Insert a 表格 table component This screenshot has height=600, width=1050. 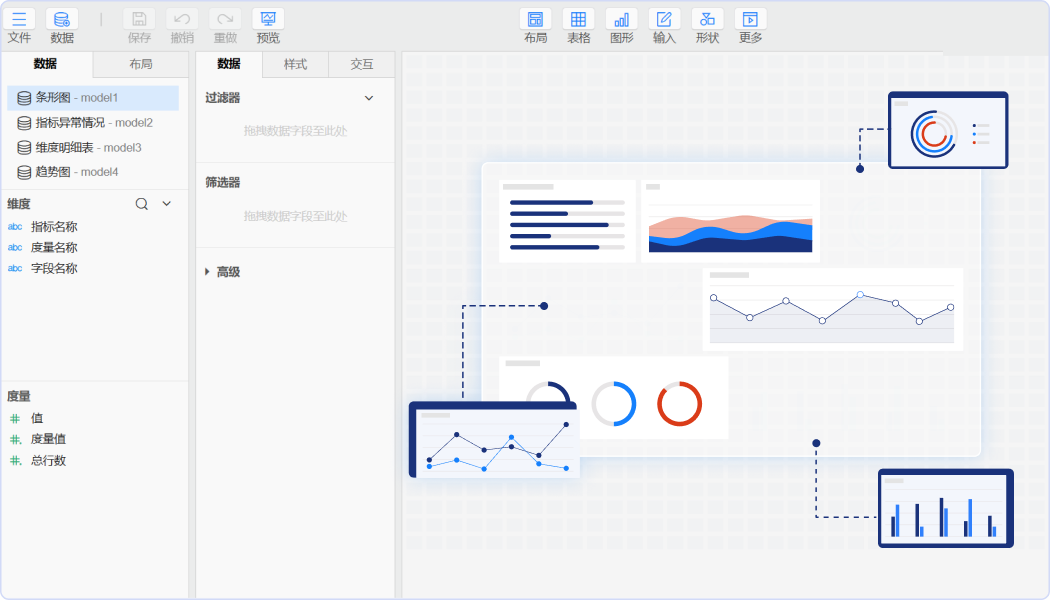[578, 19]
